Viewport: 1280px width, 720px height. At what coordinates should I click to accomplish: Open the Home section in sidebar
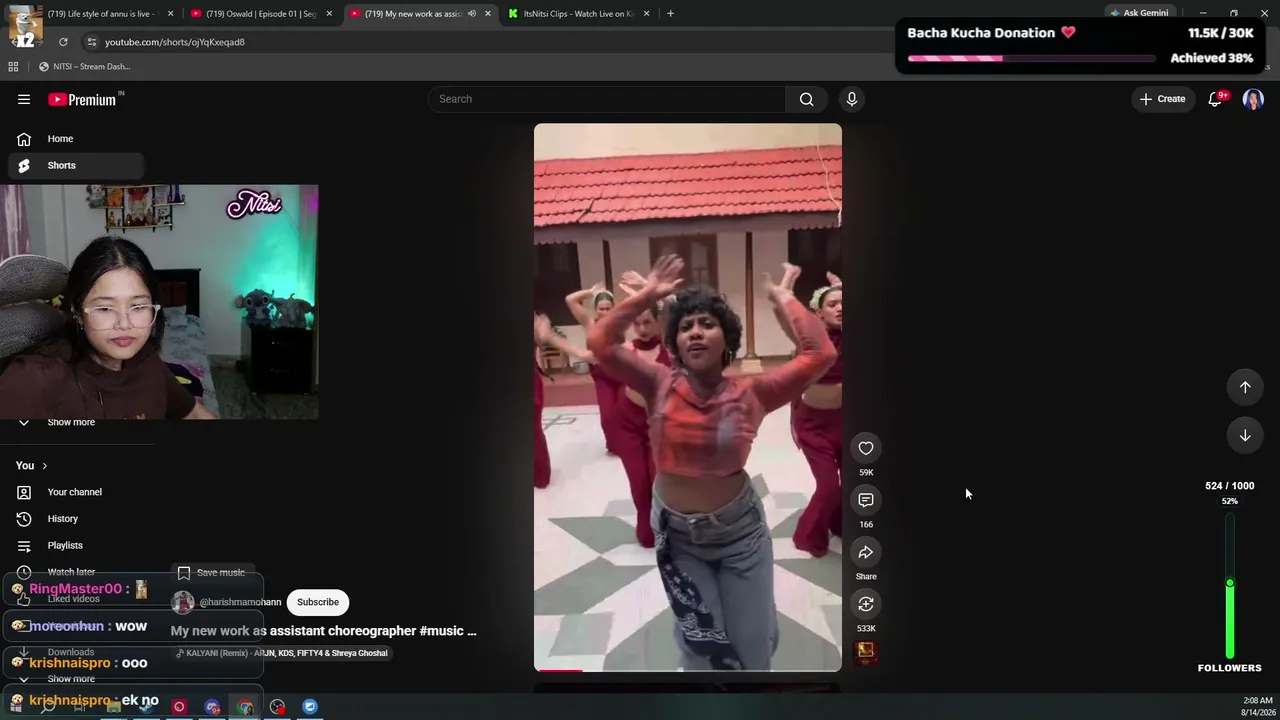(x=76, y=139)
